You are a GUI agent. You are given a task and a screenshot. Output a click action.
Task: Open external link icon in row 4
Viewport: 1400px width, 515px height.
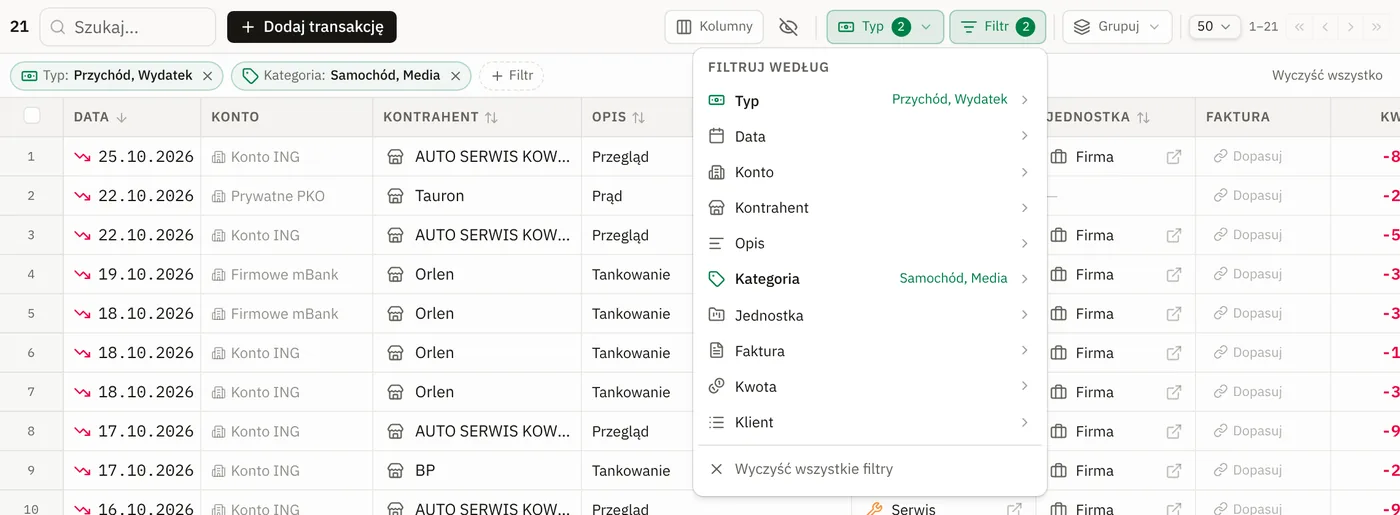tap(1174, 274)
